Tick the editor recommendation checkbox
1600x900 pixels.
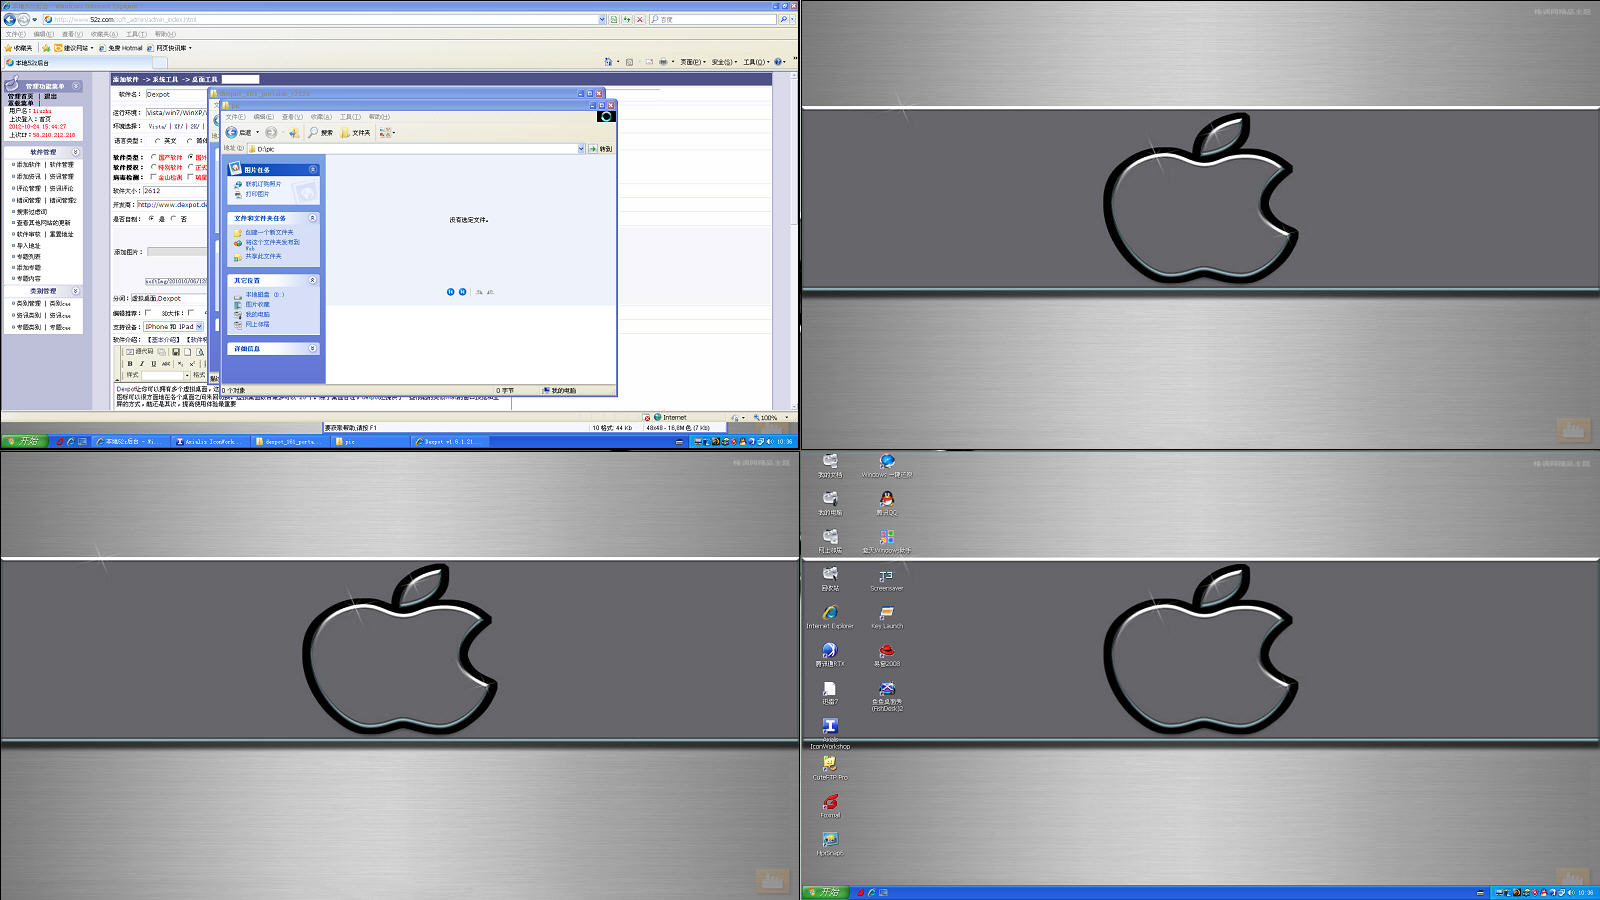coord(148,313)
